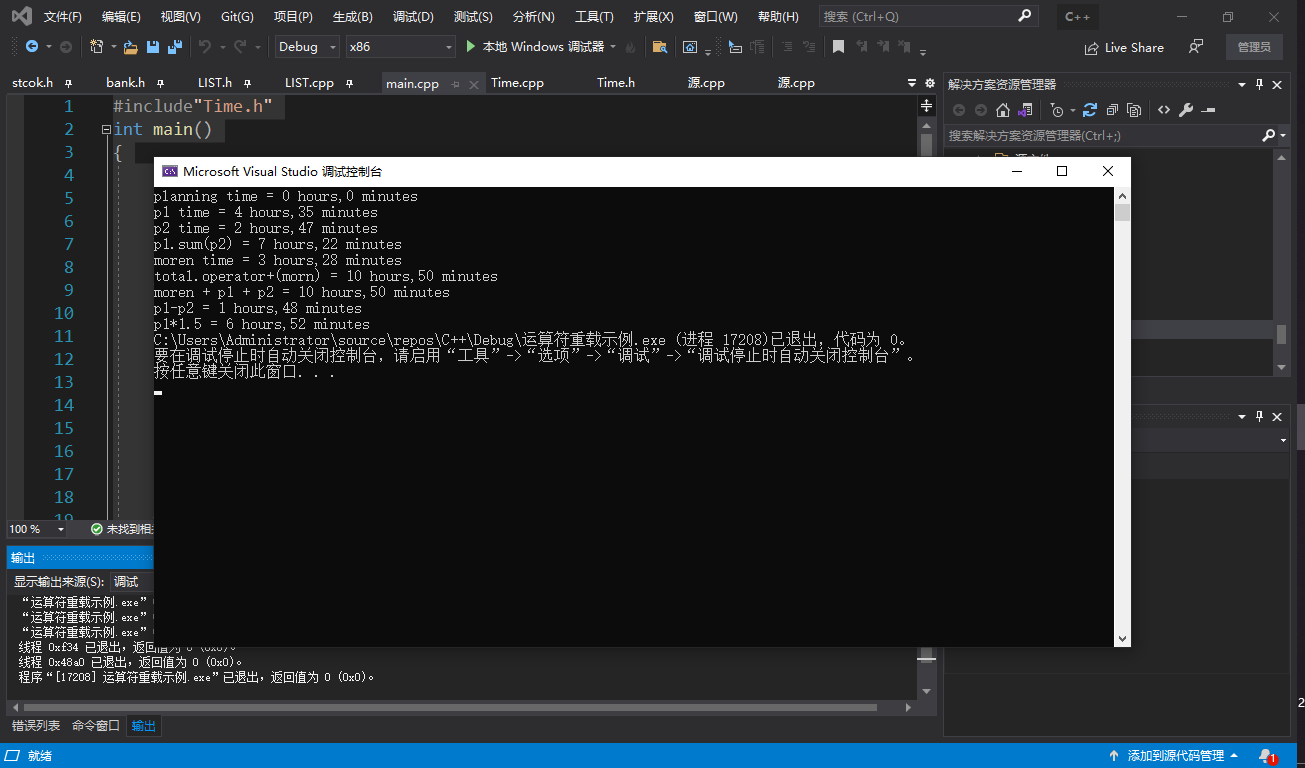
Task: Click the debug console vertical scrollbar
Action: pyautogui.click(x=1122, y=416)
